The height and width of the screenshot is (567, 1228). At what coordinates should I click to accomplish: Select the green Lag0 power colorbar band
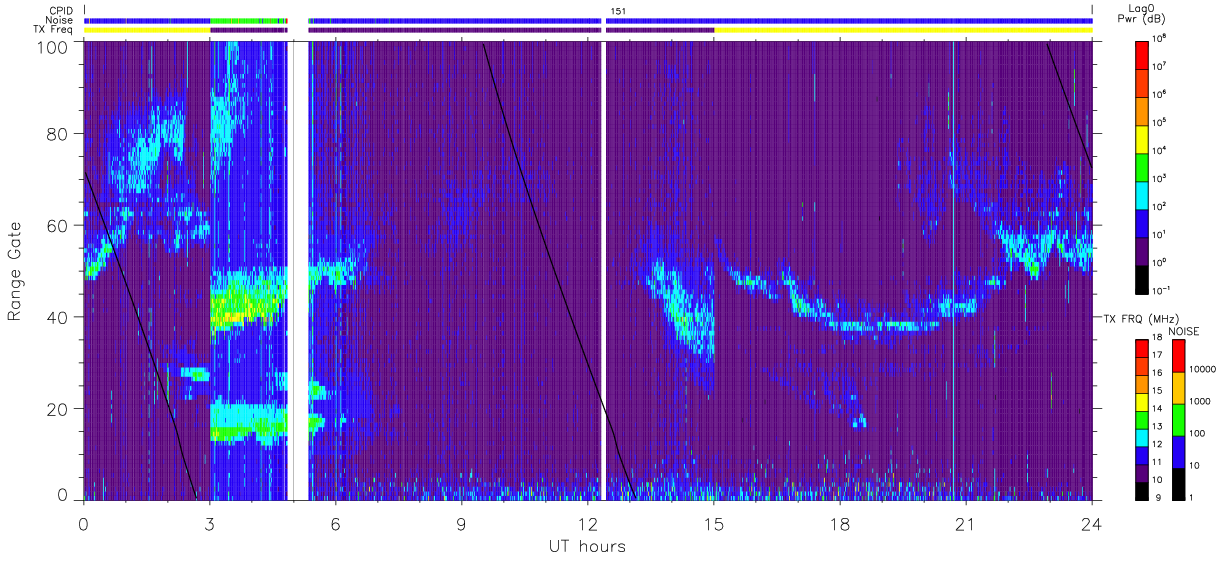tap(1141, 166)
